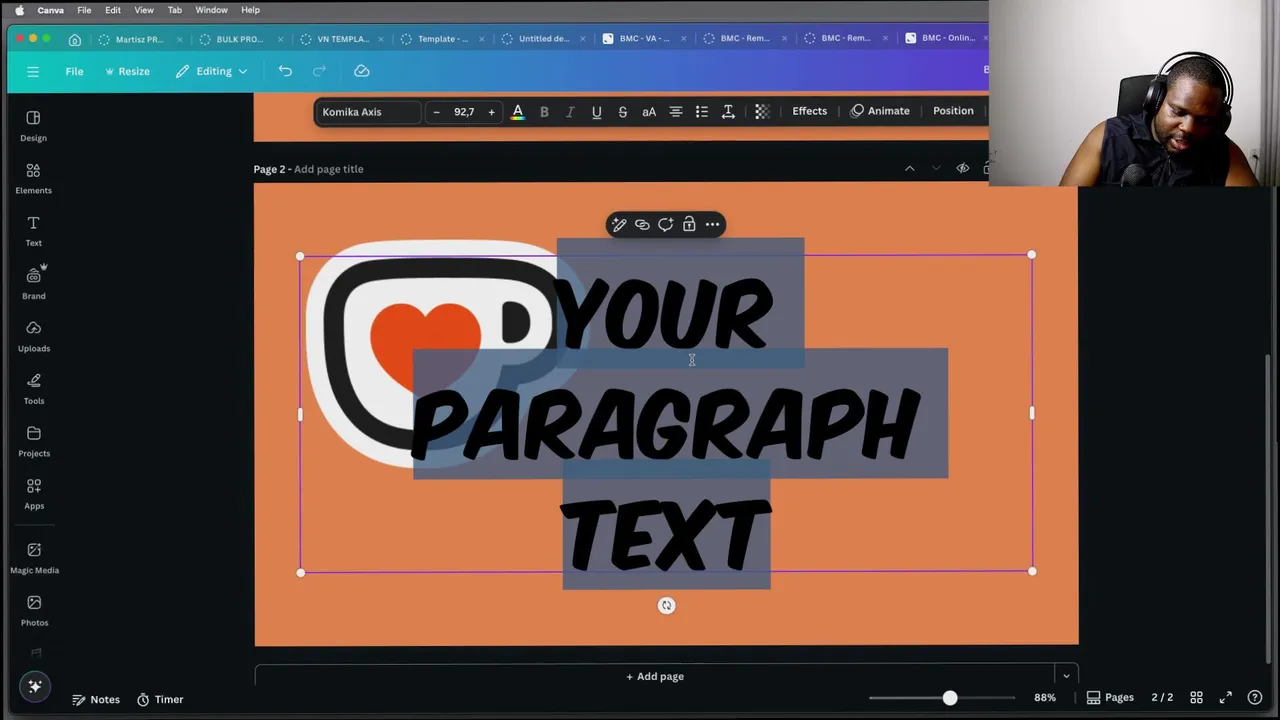Click Add page title field
This screenshot has width=1280, height=720.
pos(329,169)
